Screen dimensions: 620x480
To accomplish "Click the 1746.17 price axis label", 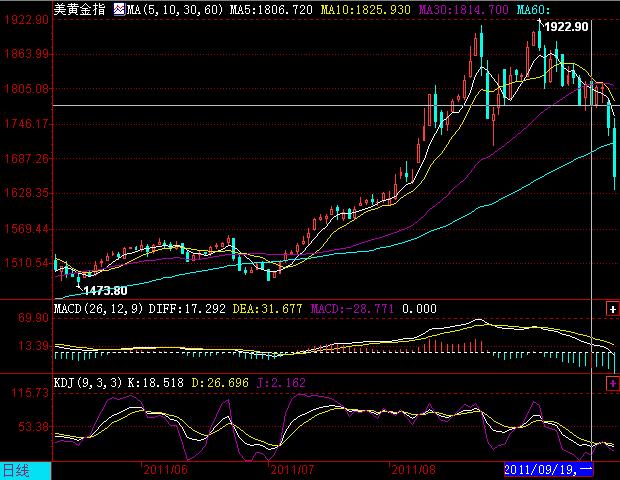I will click(x=26, y=124).
